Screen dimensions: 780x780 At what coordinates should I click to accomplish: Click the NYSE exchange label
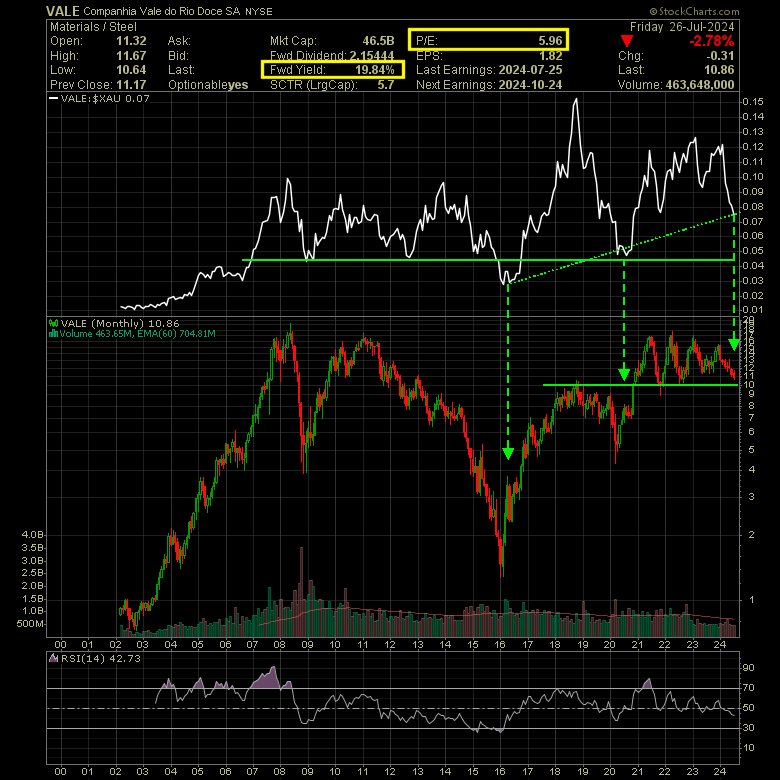(x=259, y=11)
